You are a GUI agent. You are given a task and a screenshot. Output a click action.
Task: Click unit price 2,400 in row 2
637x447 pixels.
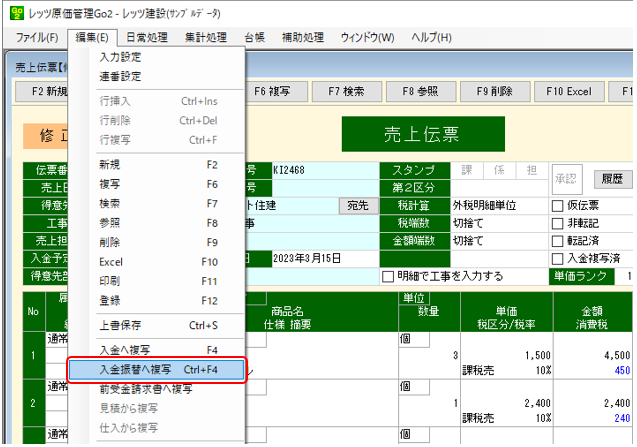click(x=537, y=403)
